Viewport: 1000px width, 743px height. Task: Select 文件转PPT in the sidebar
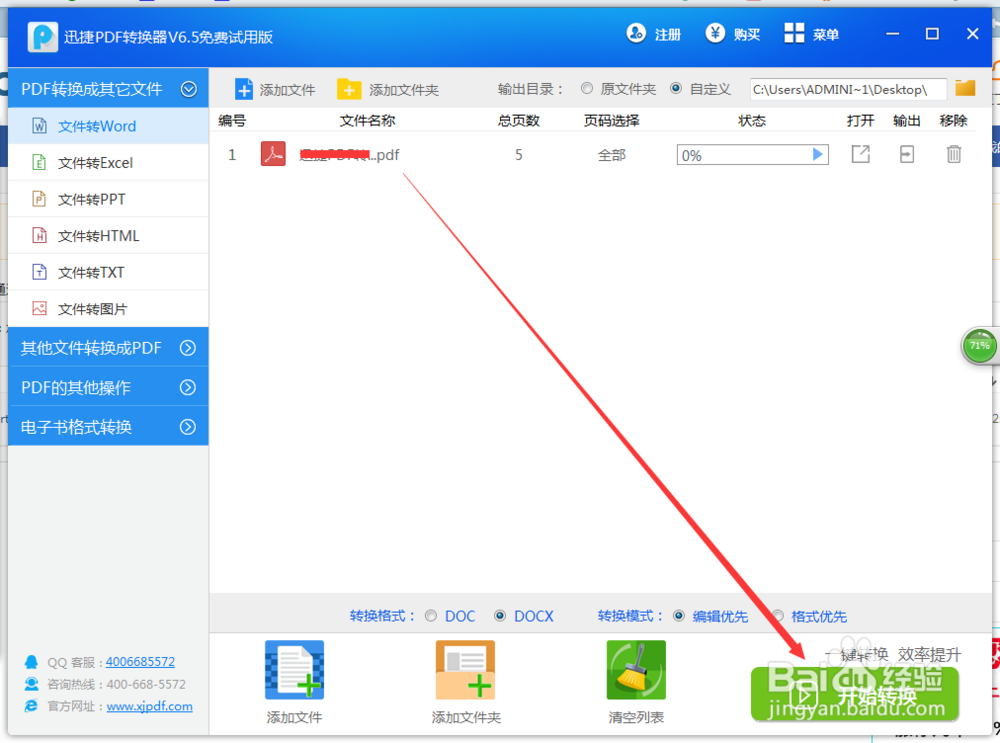click(x=108, y=199)
